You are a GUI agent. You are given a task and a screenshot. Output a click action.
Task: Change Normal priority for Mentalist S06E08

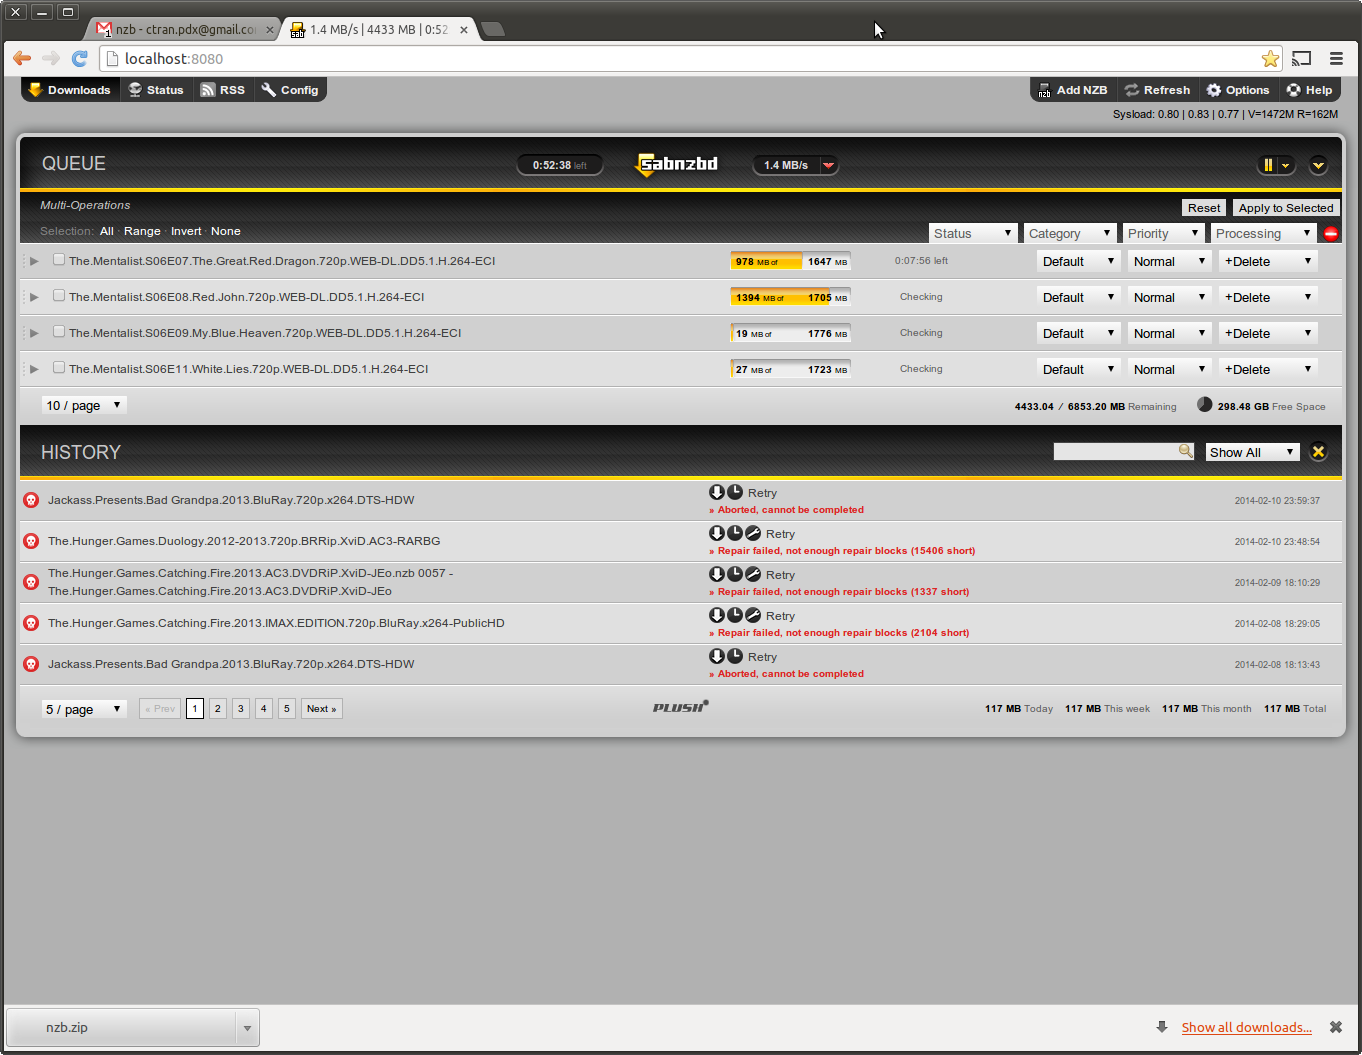[1169, 297]
